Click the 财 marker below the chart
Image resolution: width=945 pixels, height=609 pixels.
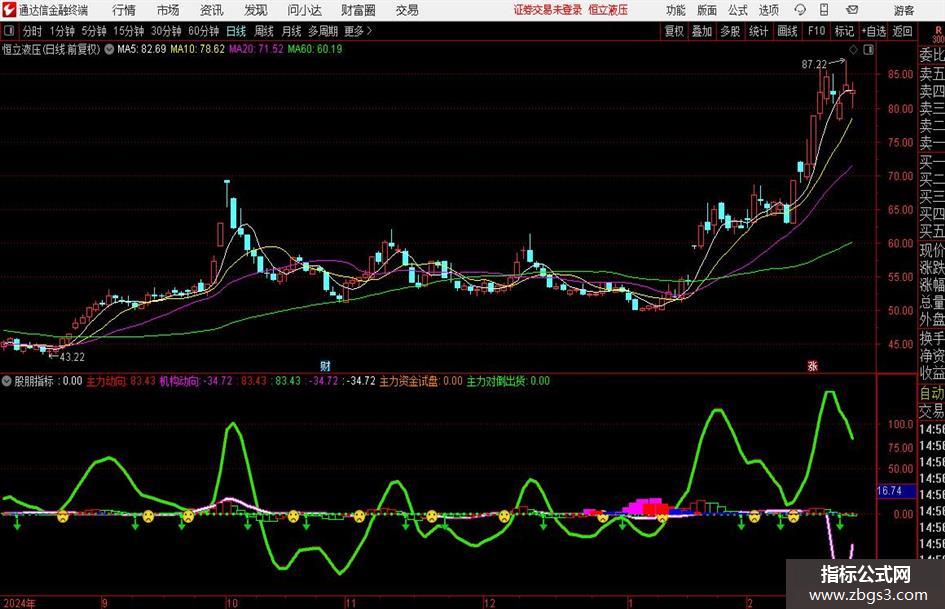tap(325, 365)
